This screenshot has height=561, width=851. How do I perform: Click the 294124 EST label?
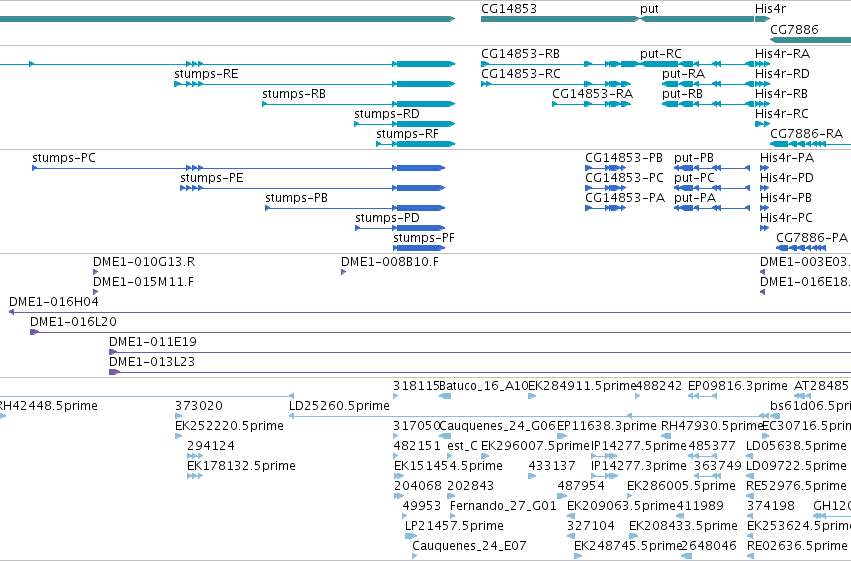211,447
